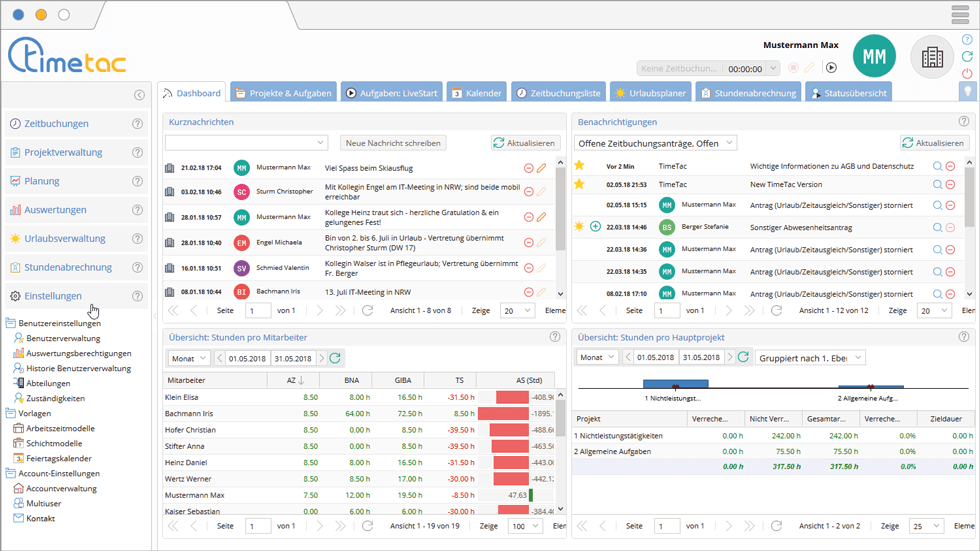Image resolution: width=980 pixels, height=551 pixels.
Task: Collapse the left sidebar panel
Action: click(139, 95)
